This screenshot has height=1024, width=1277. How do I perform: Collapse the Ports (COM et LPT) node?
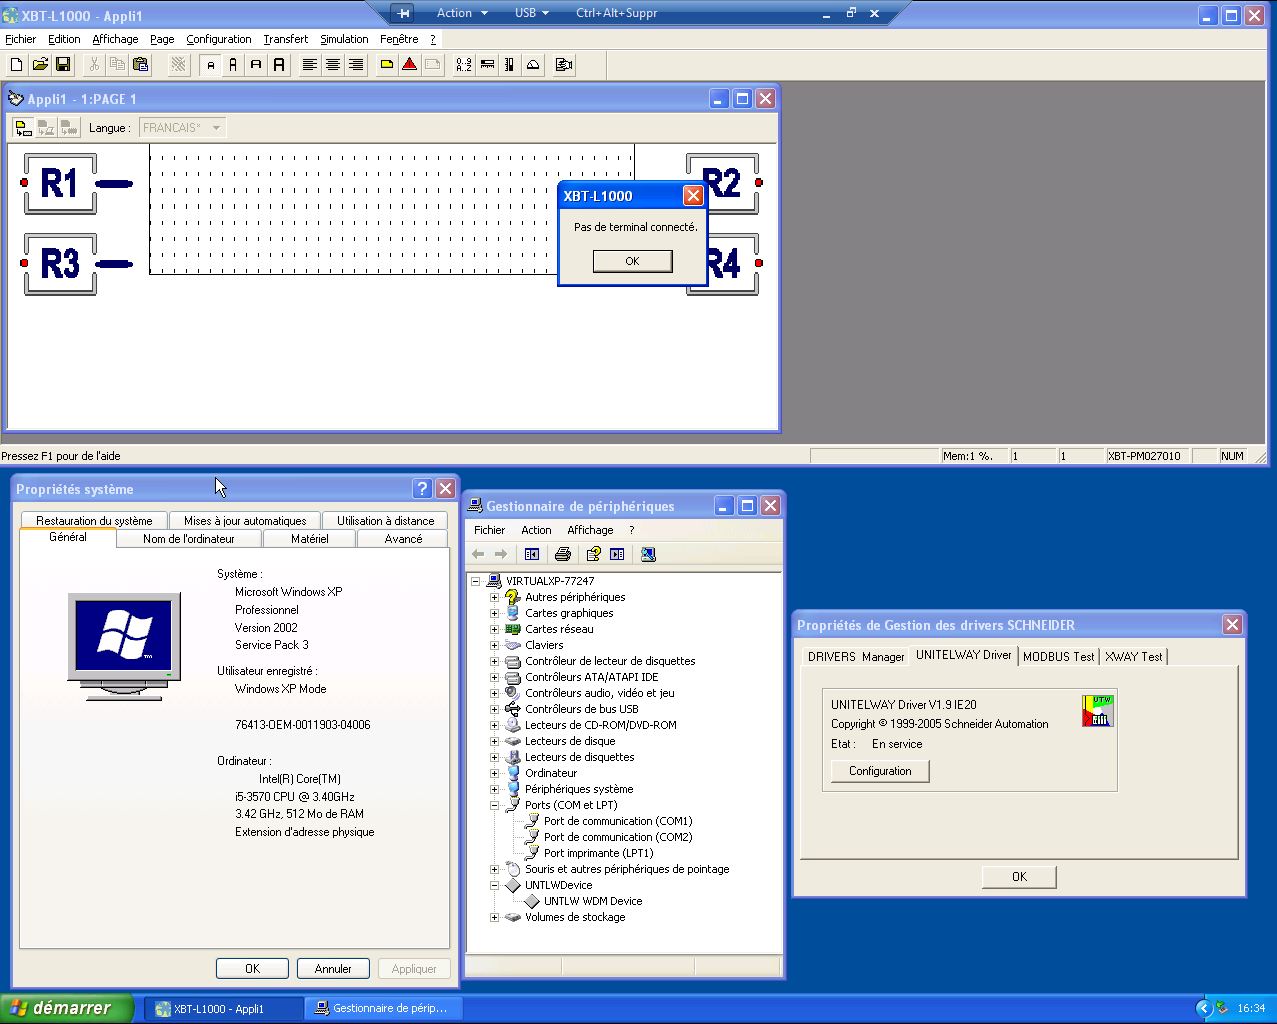(494, 805)
